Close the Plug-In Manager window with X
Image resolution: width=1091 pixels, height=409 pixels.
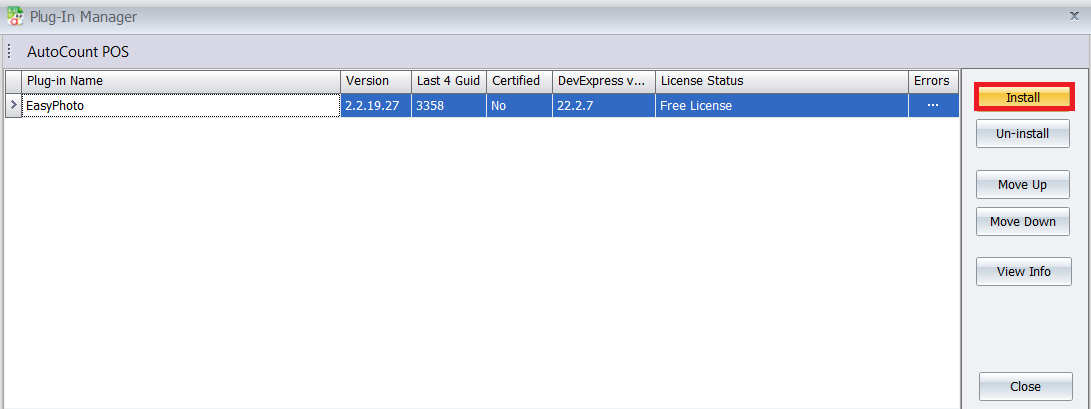click(1073, 16)
